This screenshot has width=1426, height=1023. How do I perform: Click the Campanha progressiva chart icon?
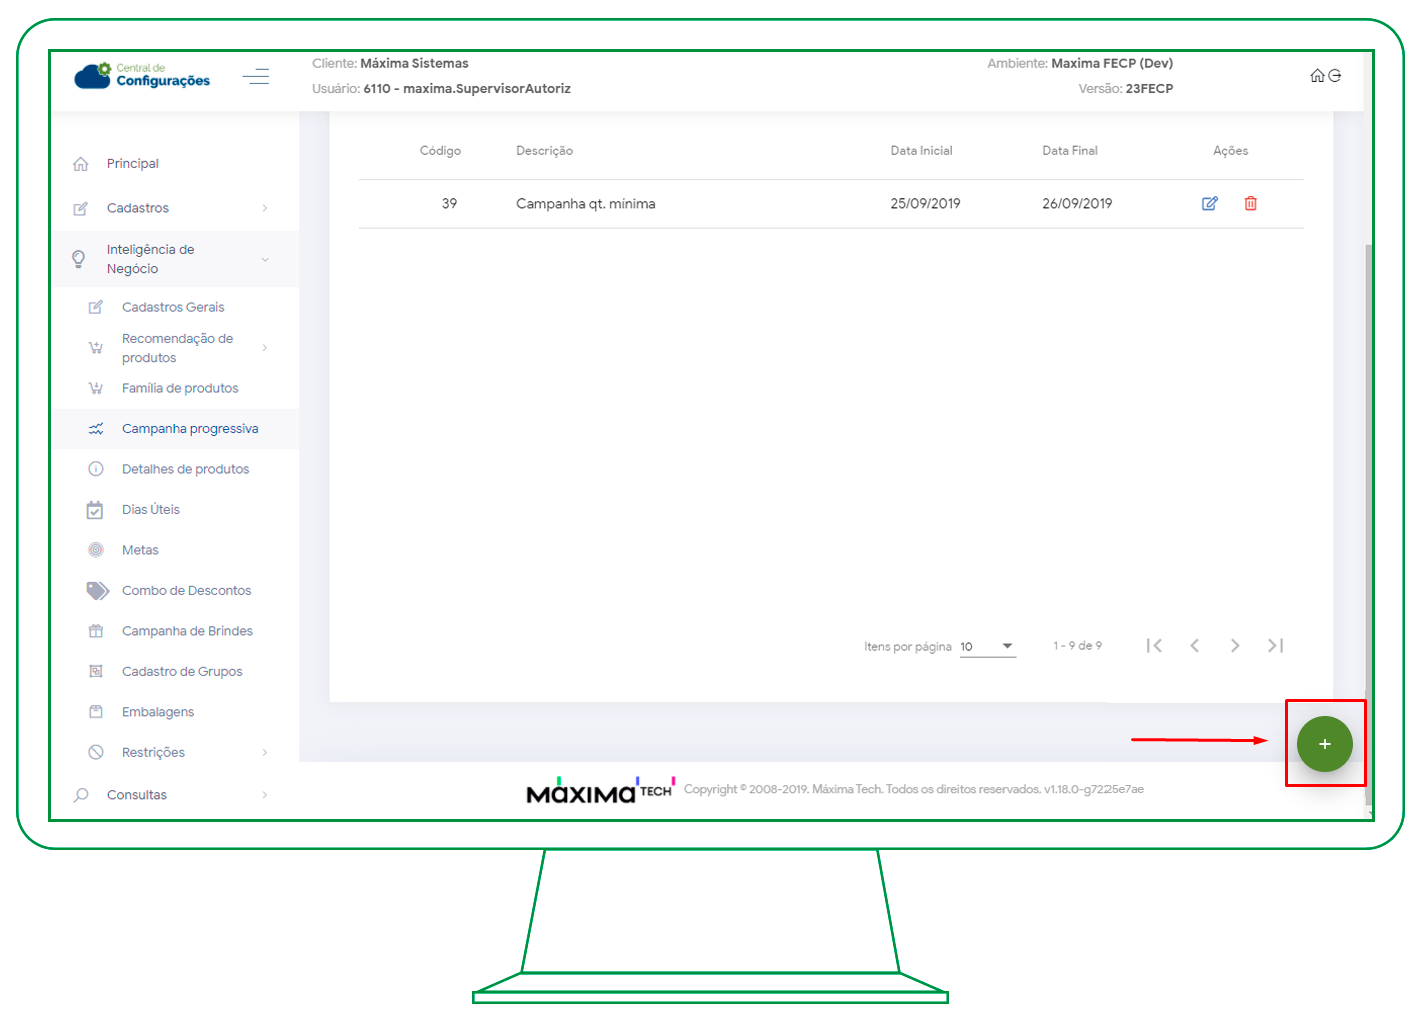[96, 429]
